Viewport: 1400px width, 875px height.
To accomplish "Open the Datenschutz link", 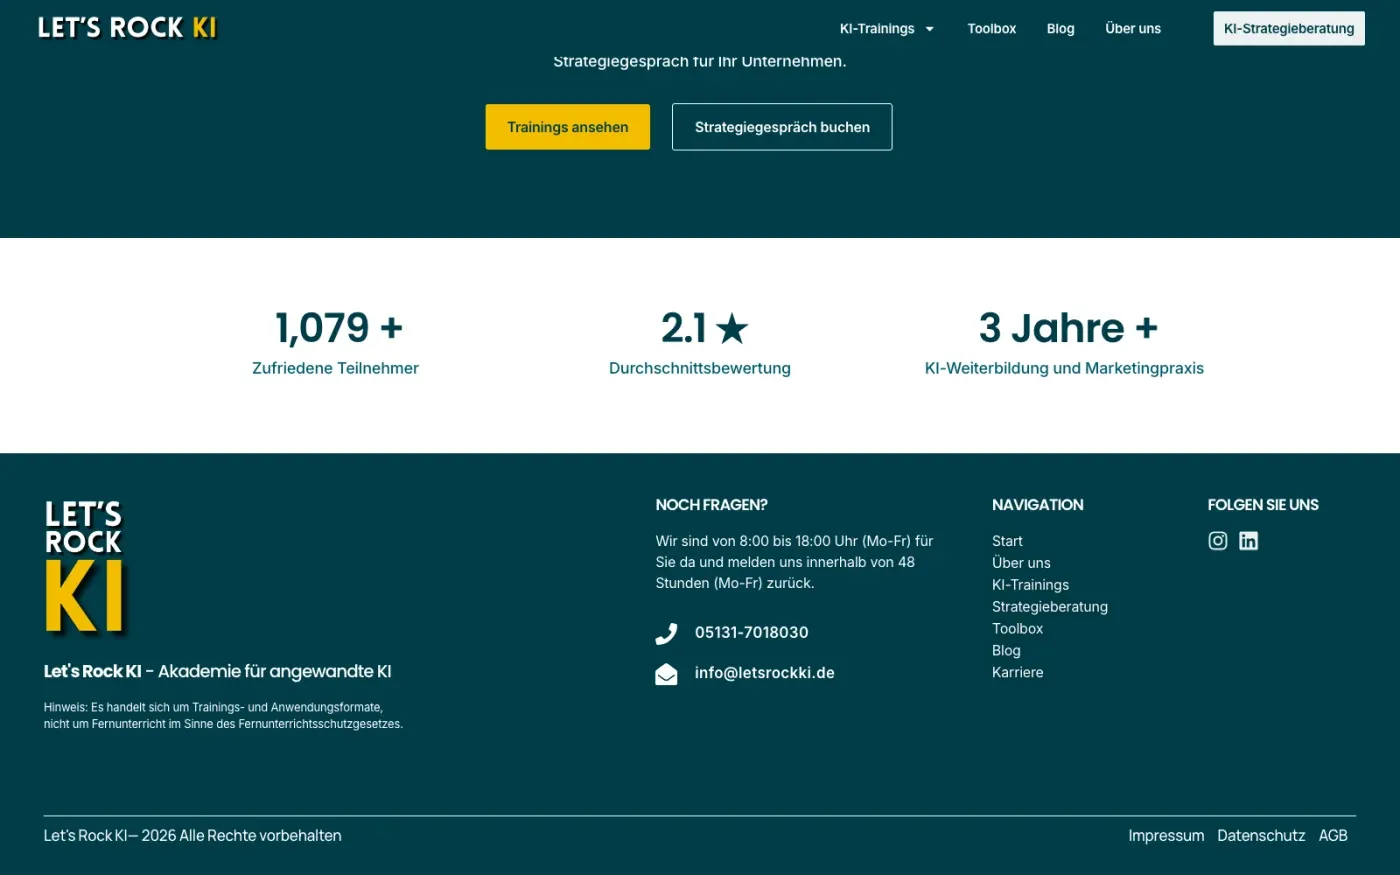I will pos(1261,836).
